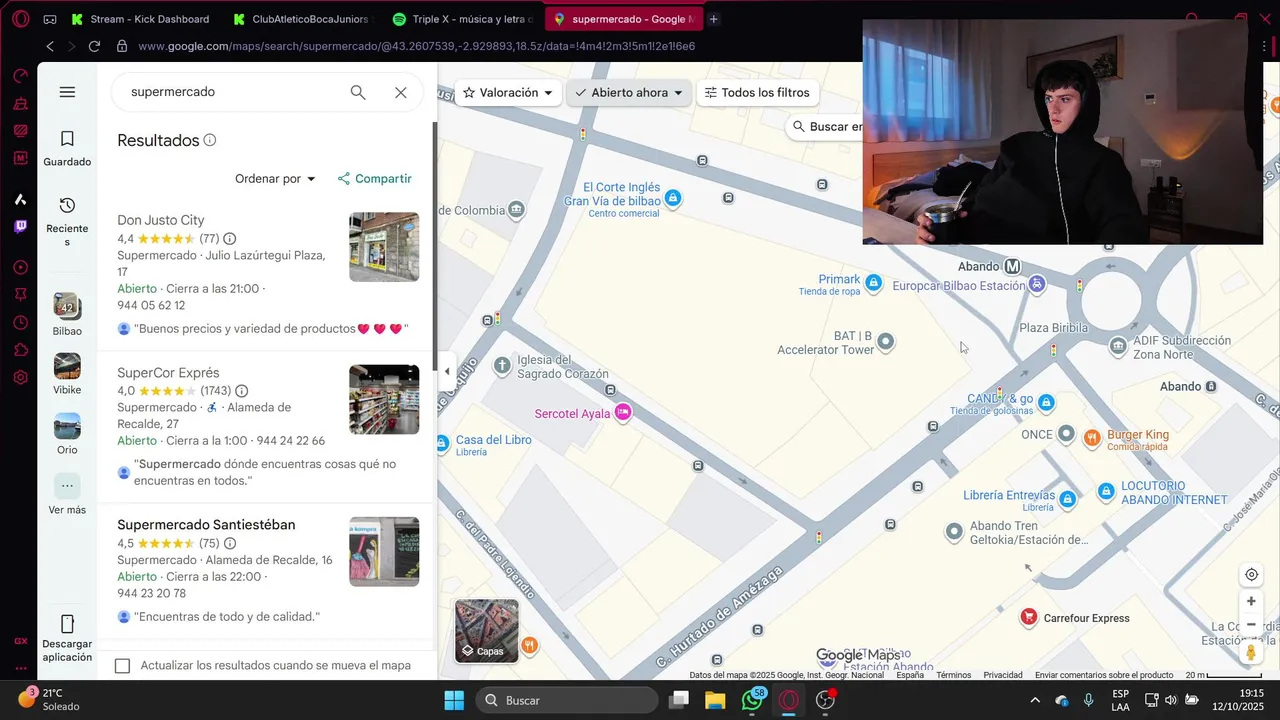
Task: Click El Corte Inglés map marker
Action: (673, 199)
